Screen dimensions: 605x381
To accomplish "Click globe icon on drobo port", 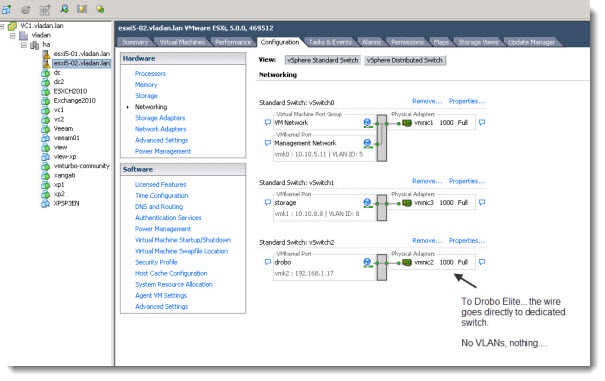I will tap(368, 262).
